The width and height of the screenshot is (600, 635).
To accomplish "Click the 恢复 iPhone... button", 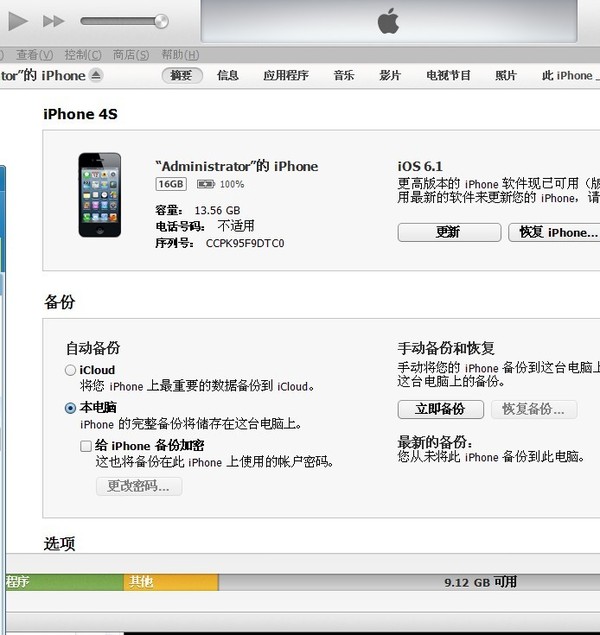I will tap(554, 232).
